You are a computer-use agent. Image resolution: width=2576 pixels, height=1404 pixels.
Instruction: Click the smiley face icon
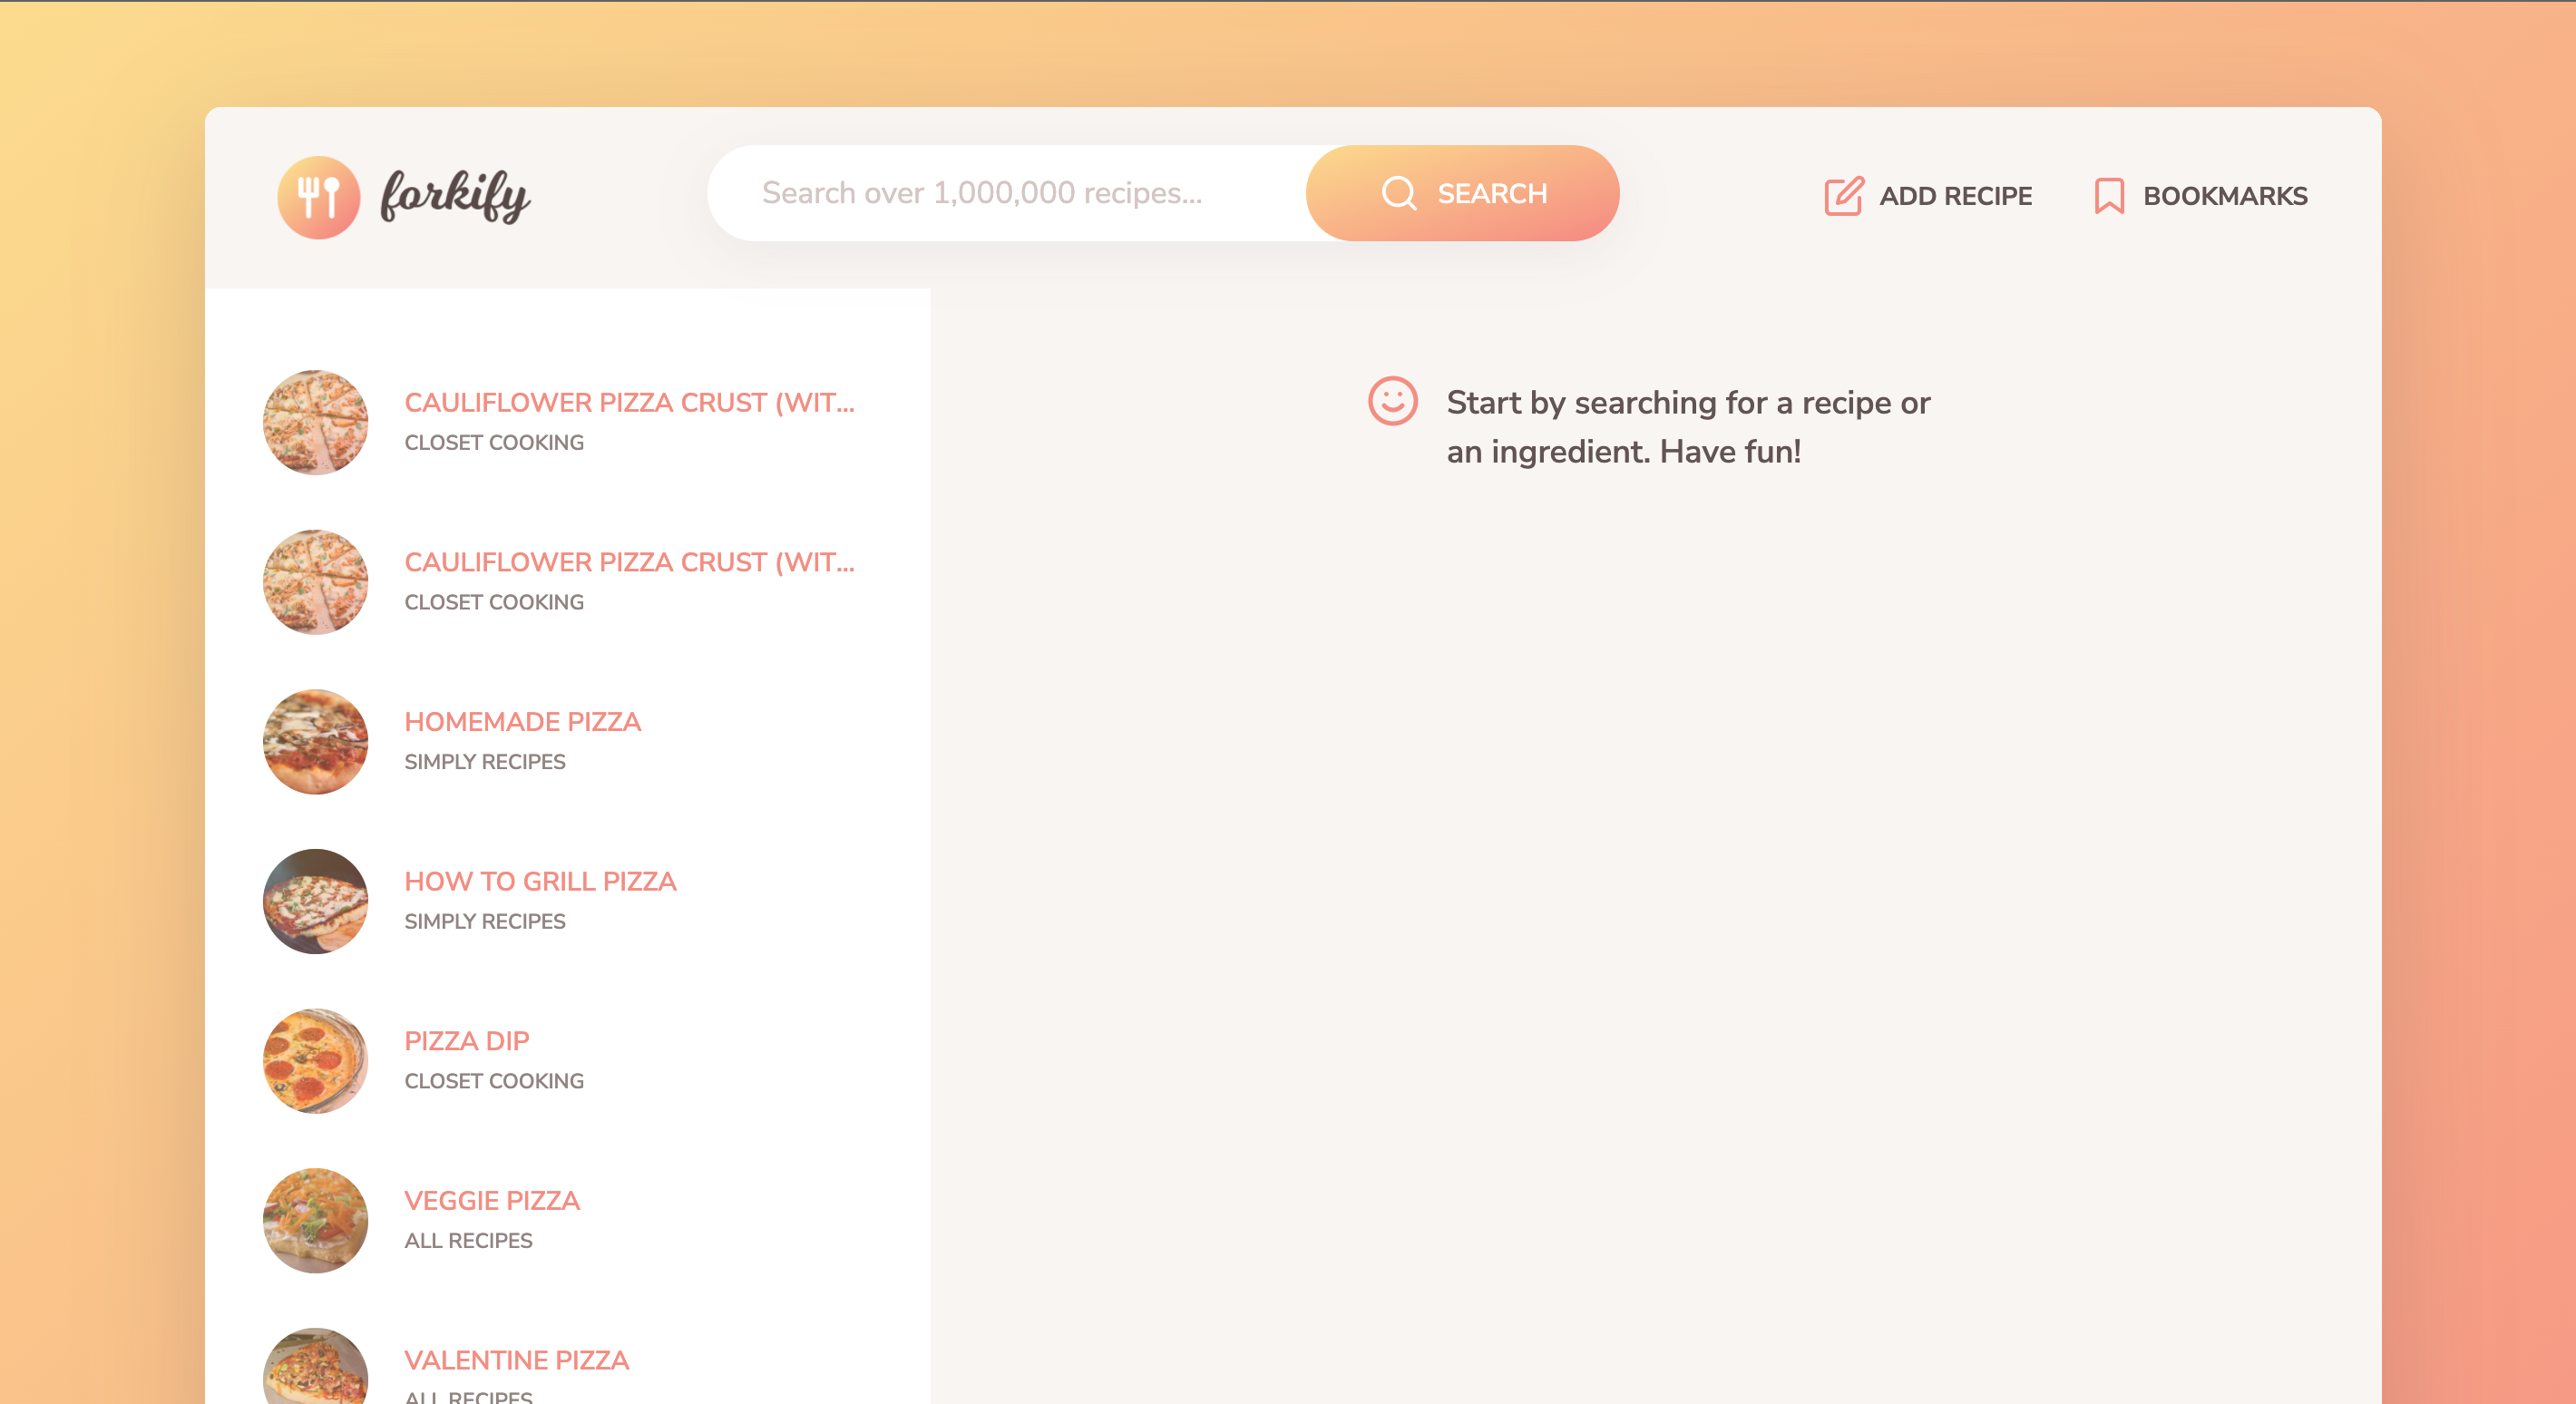(x=1393, y=404)
